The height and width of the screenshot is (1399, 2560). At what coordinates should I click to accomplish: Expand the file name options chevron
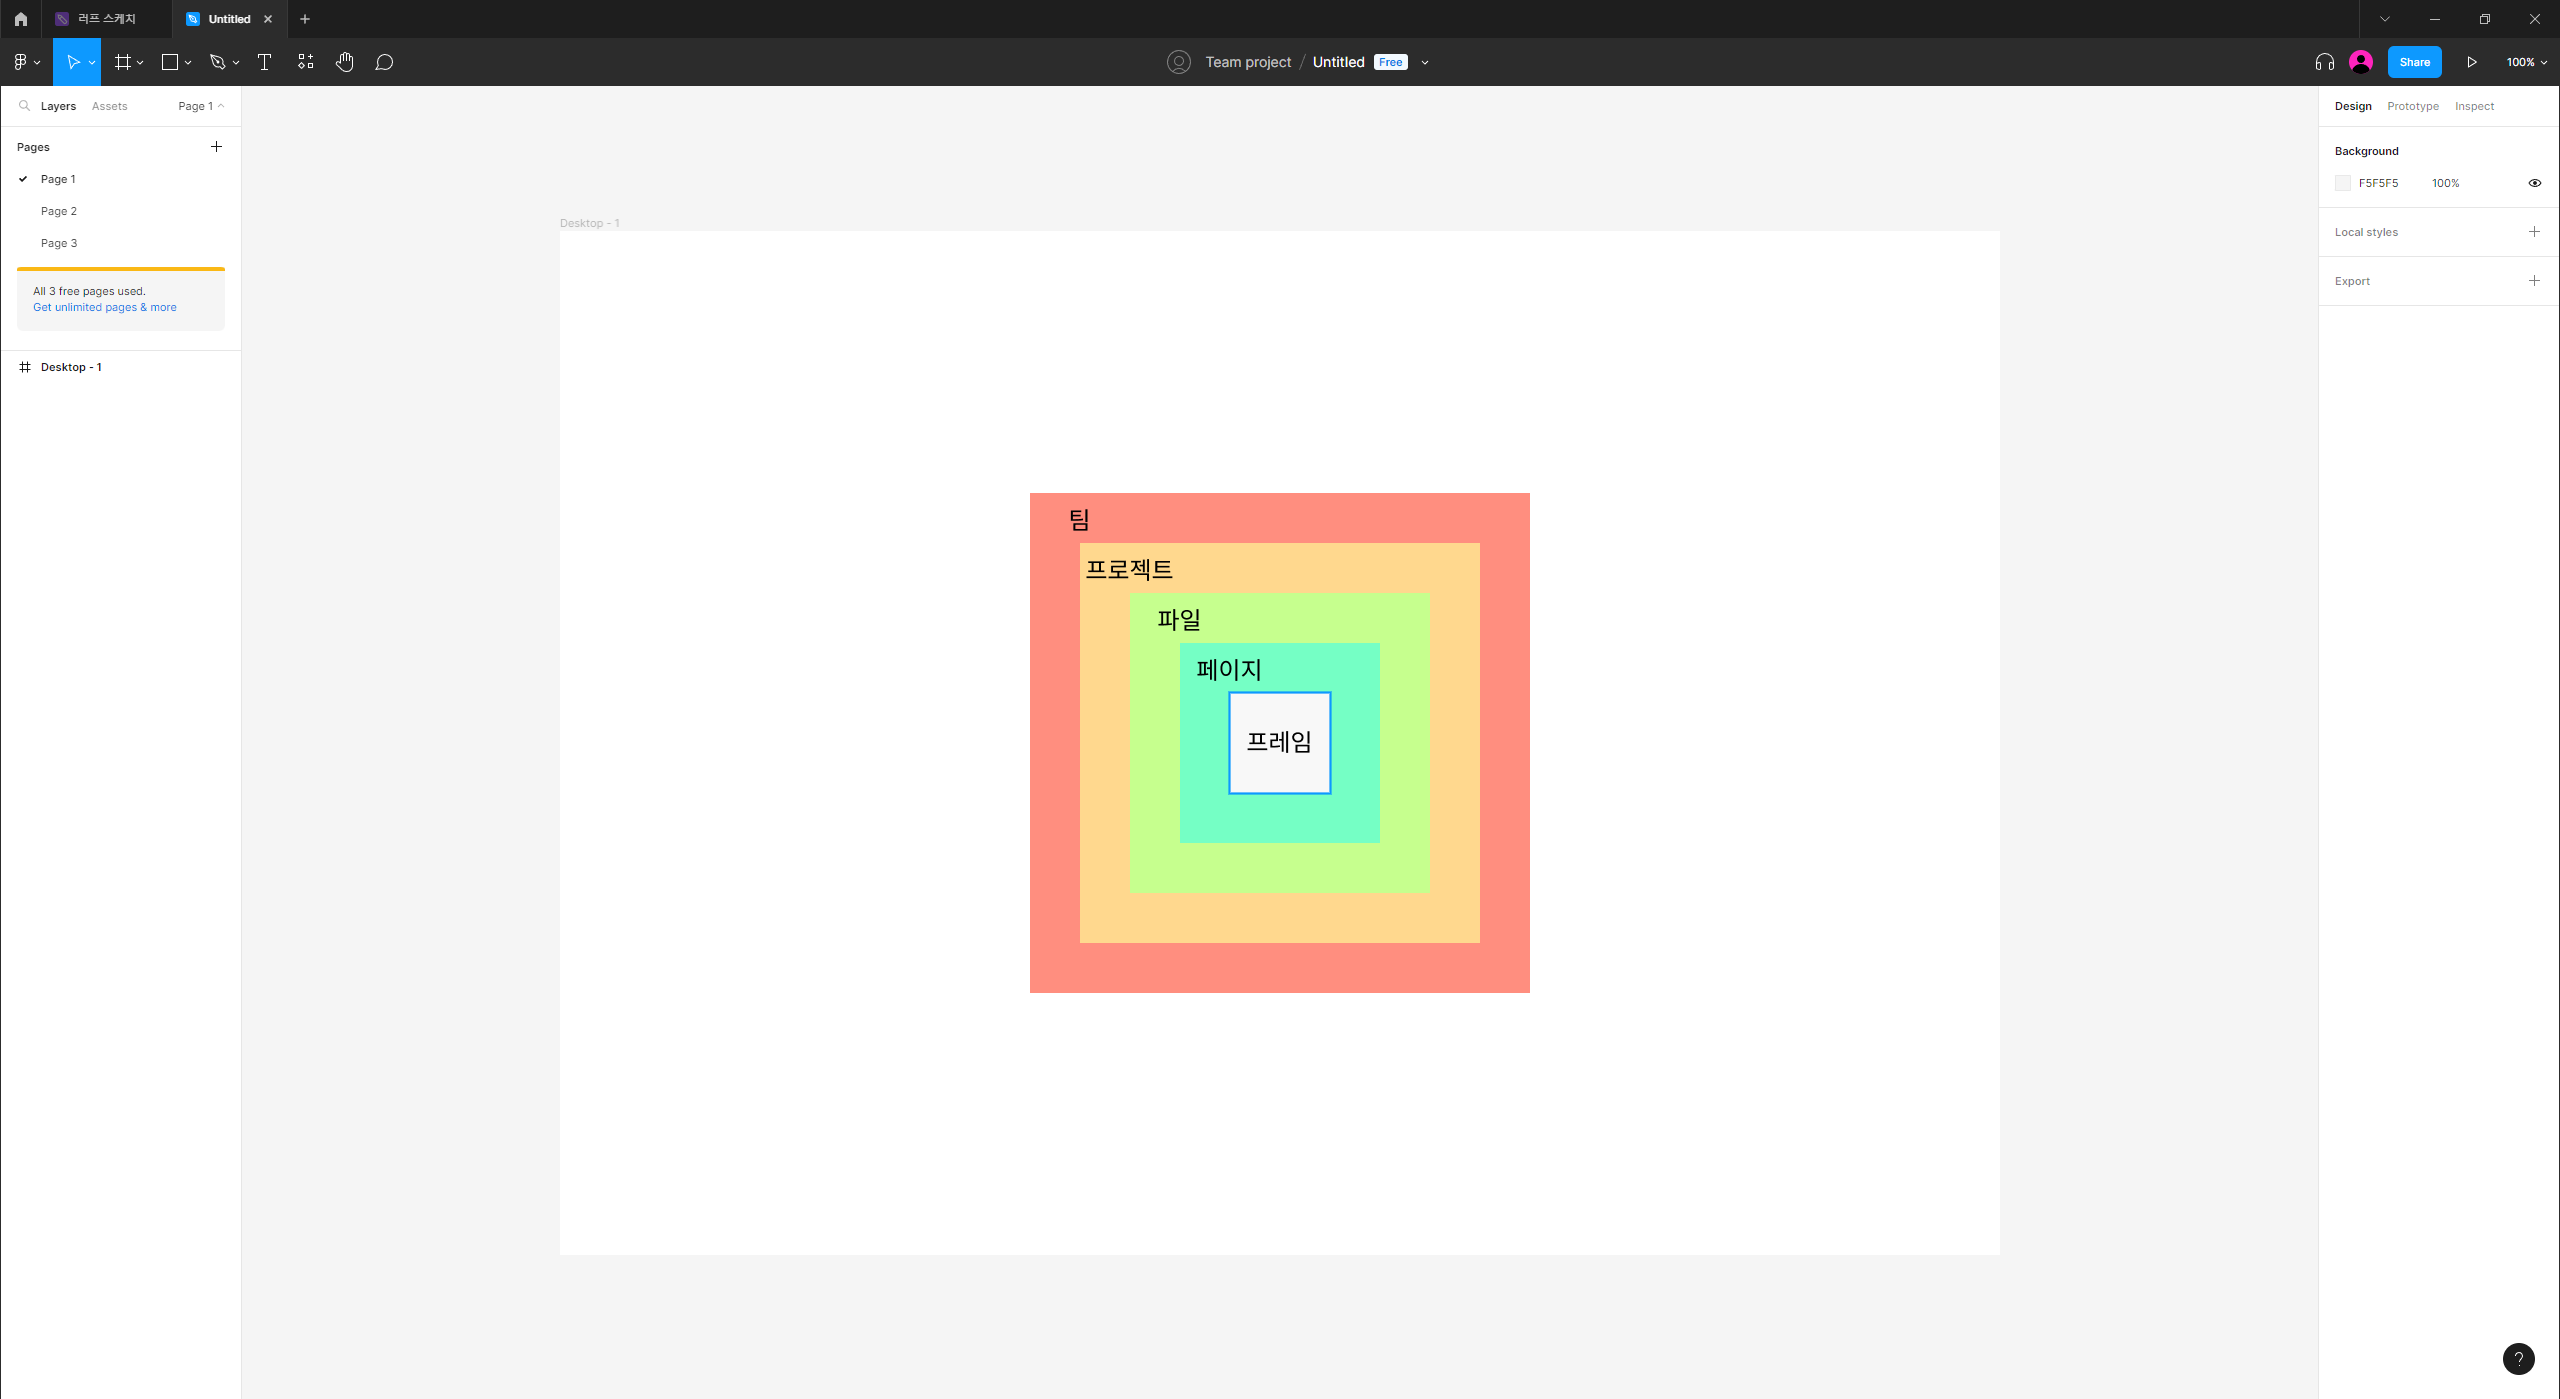click(x=1425, y=62)
